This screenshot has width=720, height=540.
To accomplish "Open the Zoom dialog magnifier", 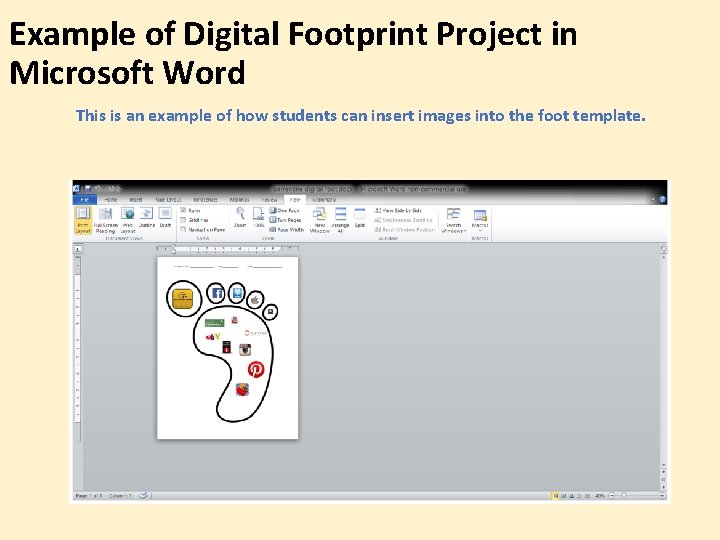I will pos(240,218).
